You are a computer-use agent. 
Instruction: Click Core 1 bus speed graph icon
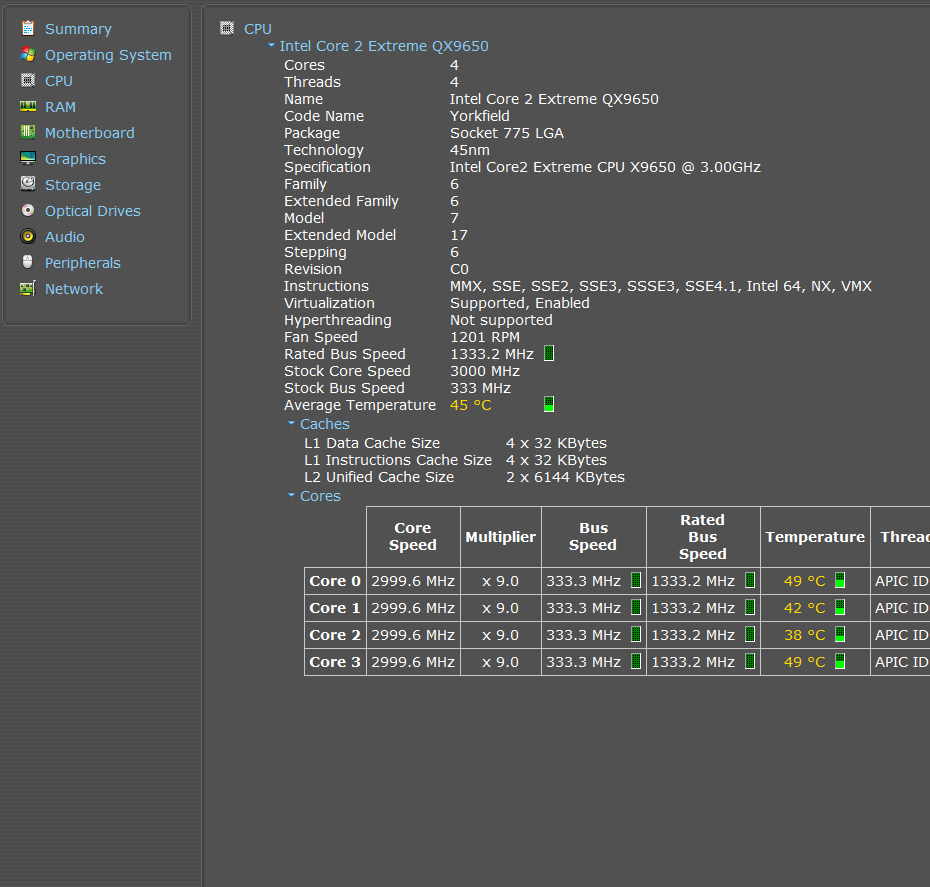pyautogui.click(x=636, y=607)
